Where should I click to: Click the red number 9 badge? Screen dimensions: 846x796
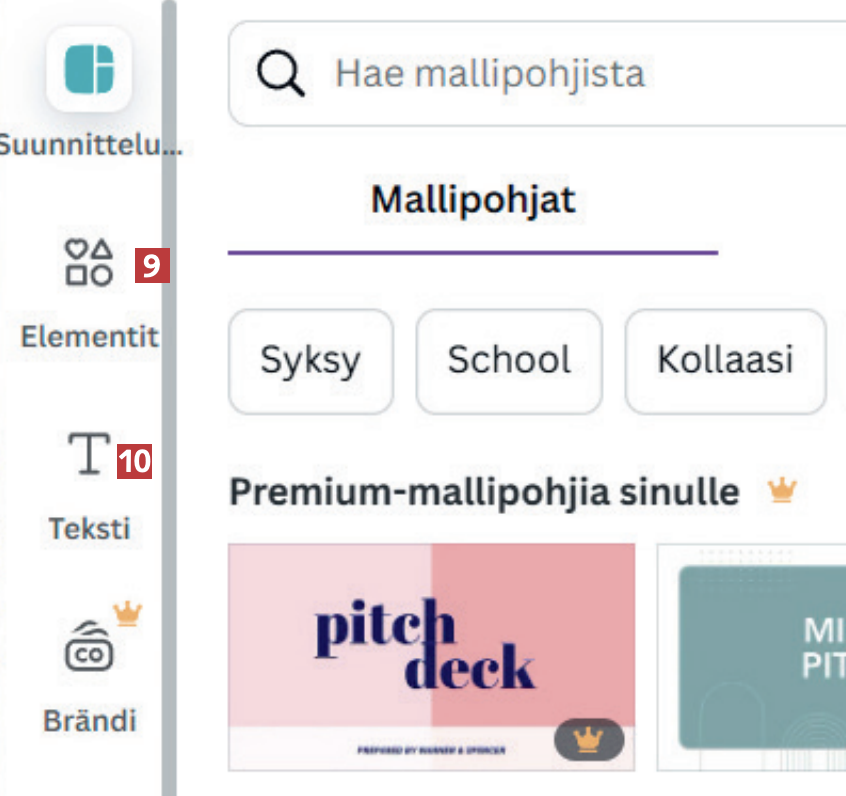[150, 265]
